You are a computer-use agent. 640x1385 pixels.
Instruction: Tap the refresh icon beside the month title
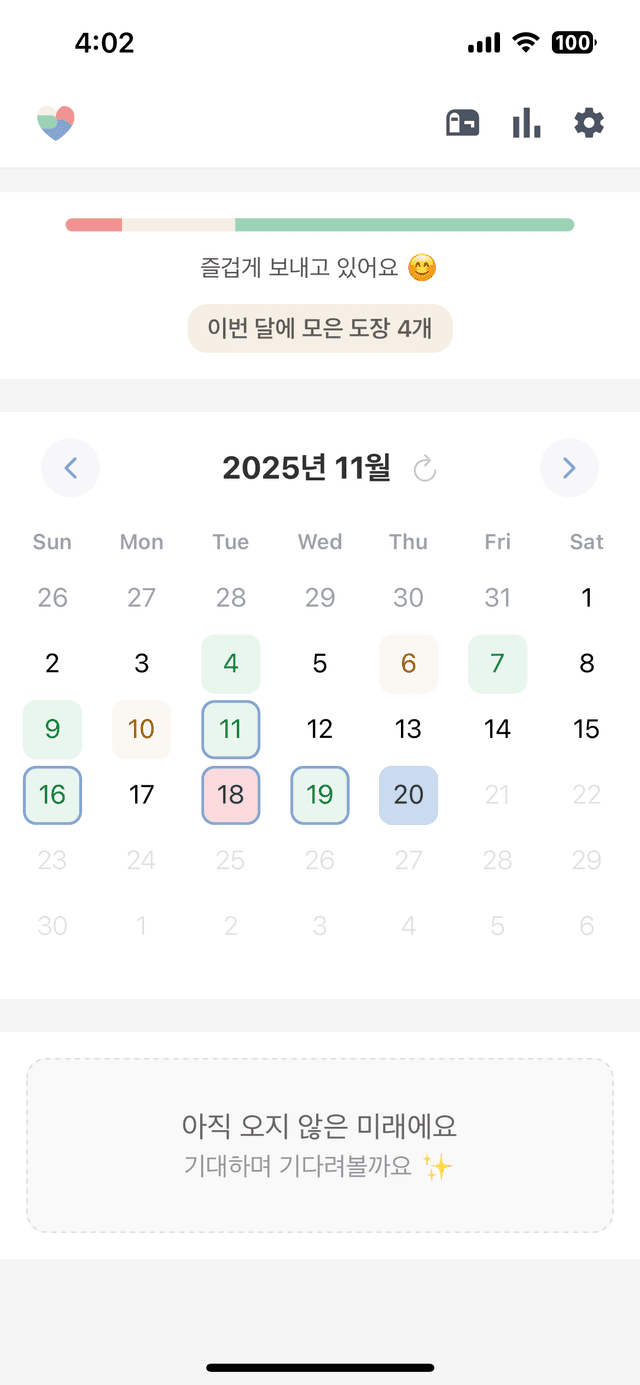click(425, 468)
